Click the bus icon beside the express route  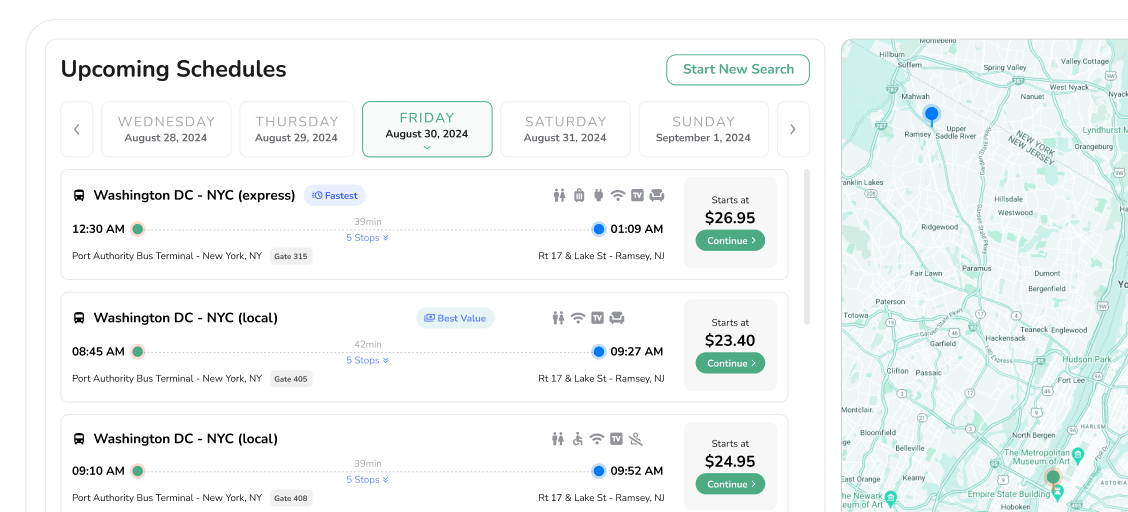79,195
